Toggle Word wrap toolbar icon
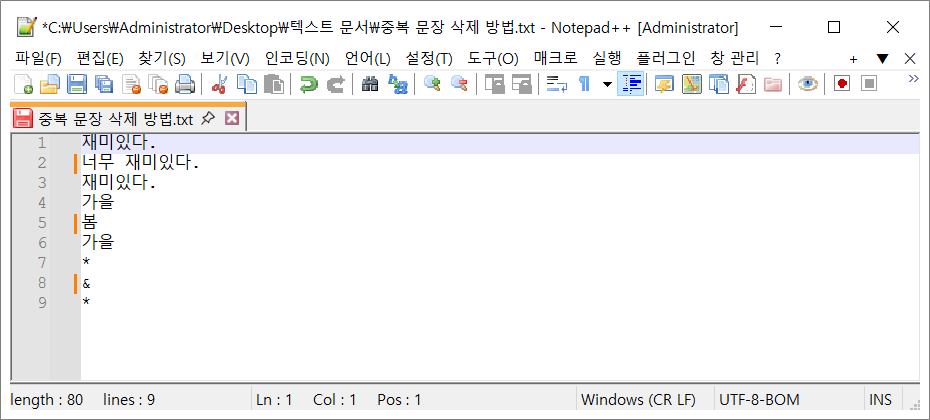 coord(556,84)
